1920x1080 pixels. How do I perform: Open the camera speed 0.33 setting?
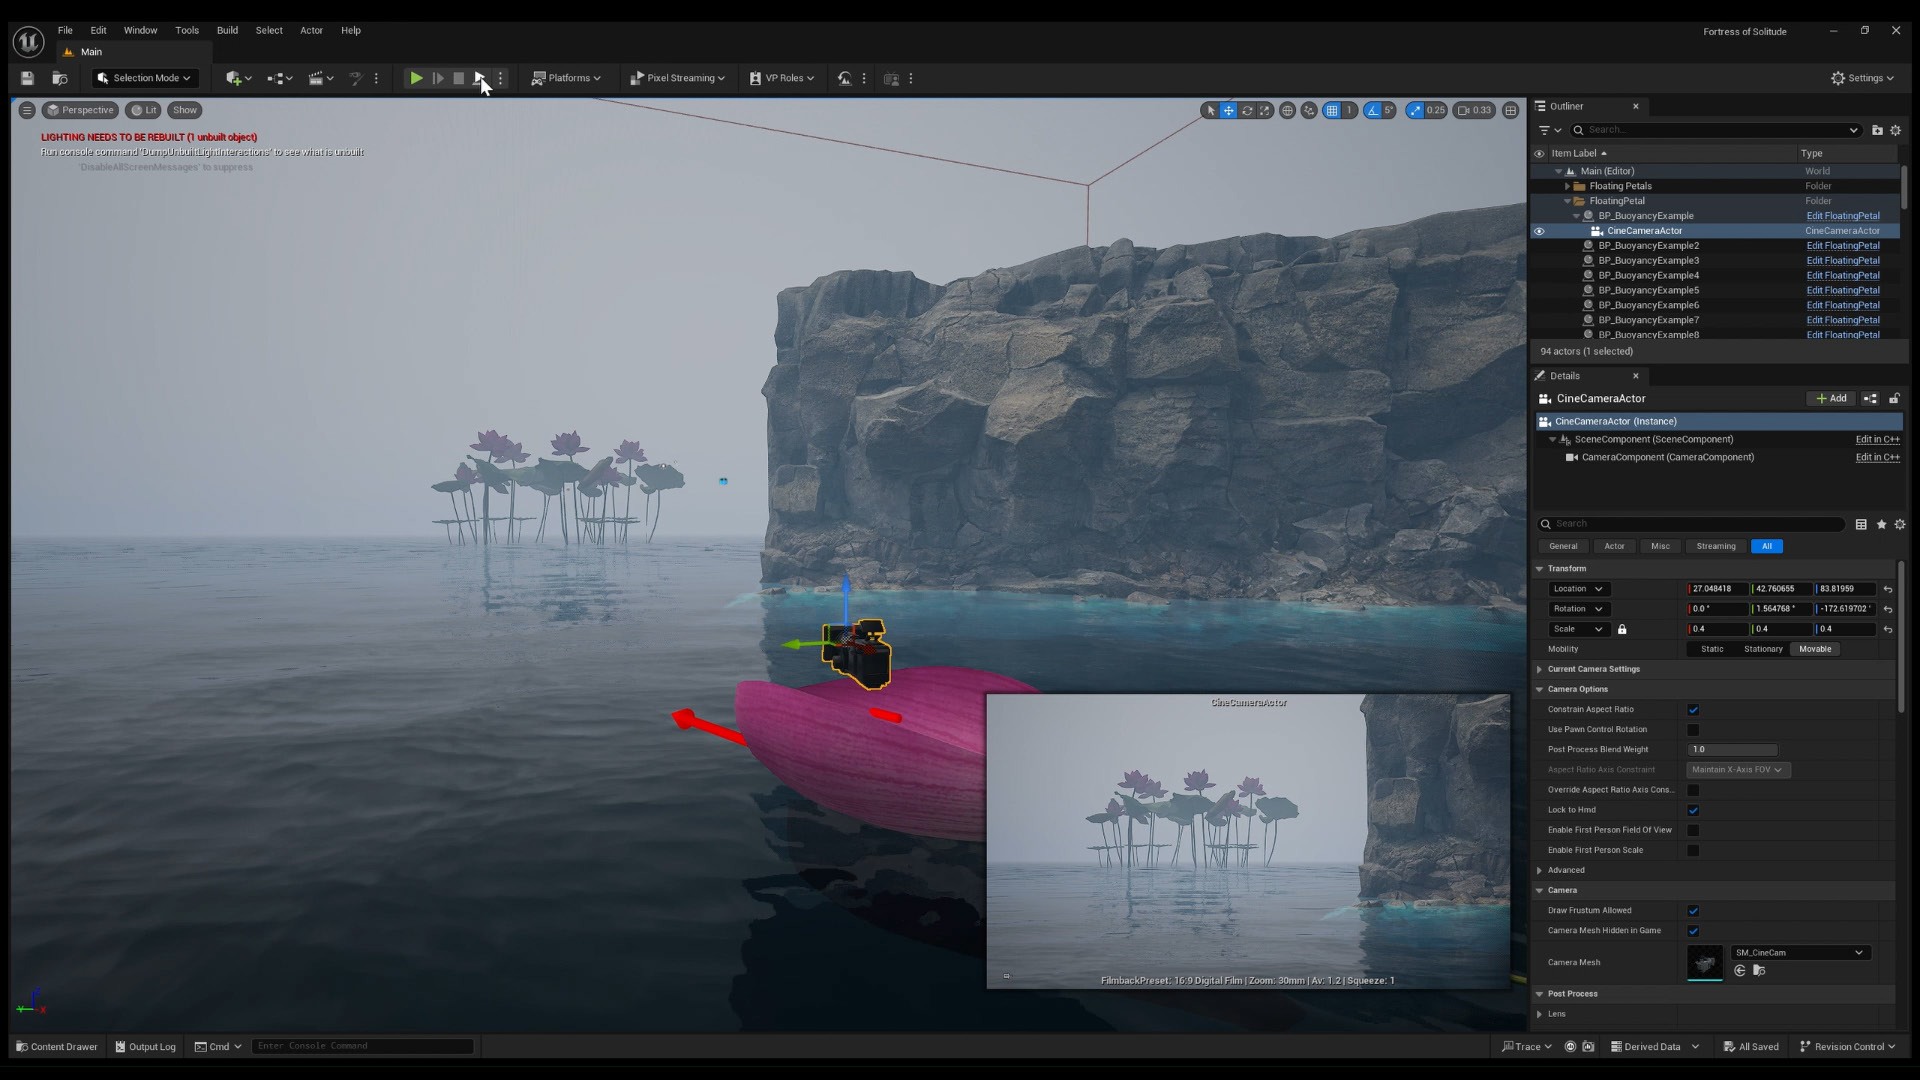pyautogui.click(x=1474, y=110)
